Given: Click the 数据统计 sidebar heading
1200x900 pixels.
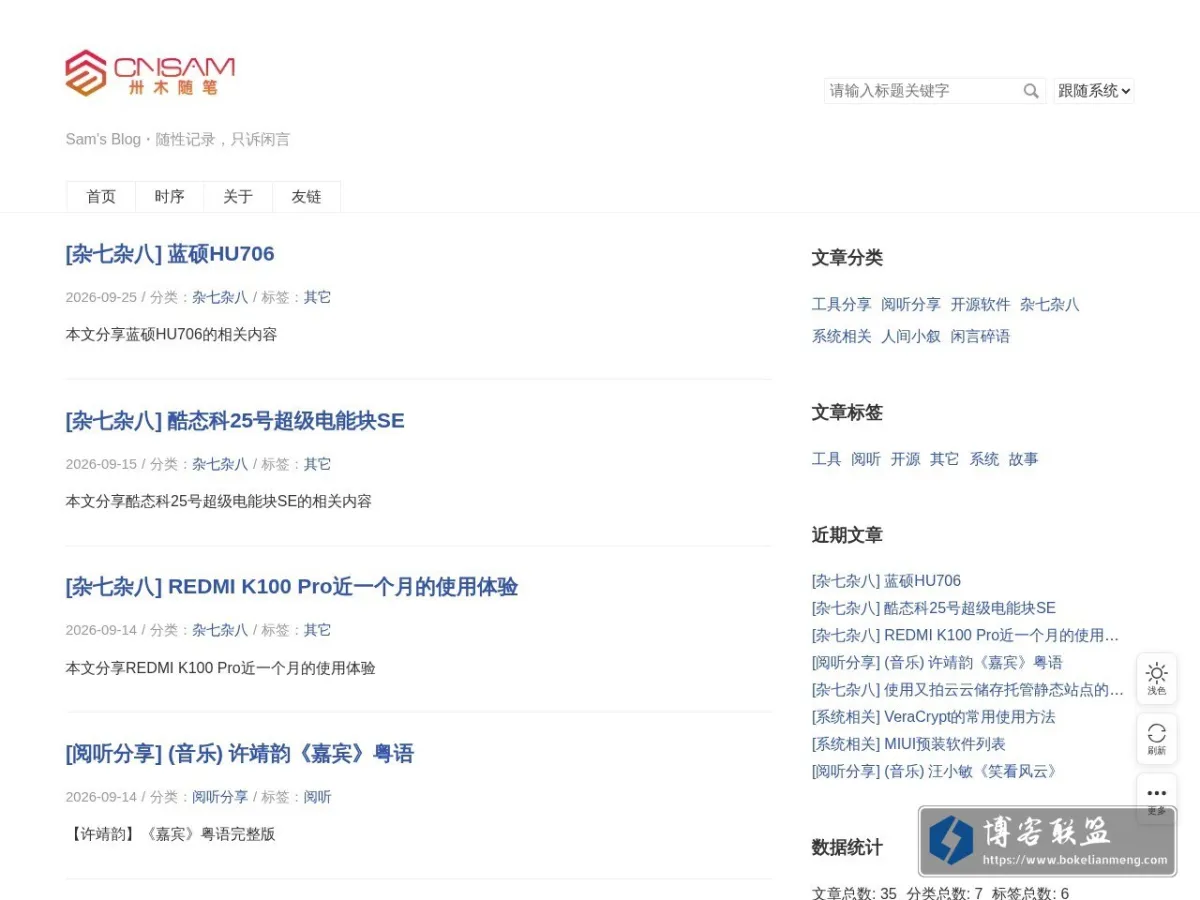Looking at the screenshot, I should coord(847,848).
